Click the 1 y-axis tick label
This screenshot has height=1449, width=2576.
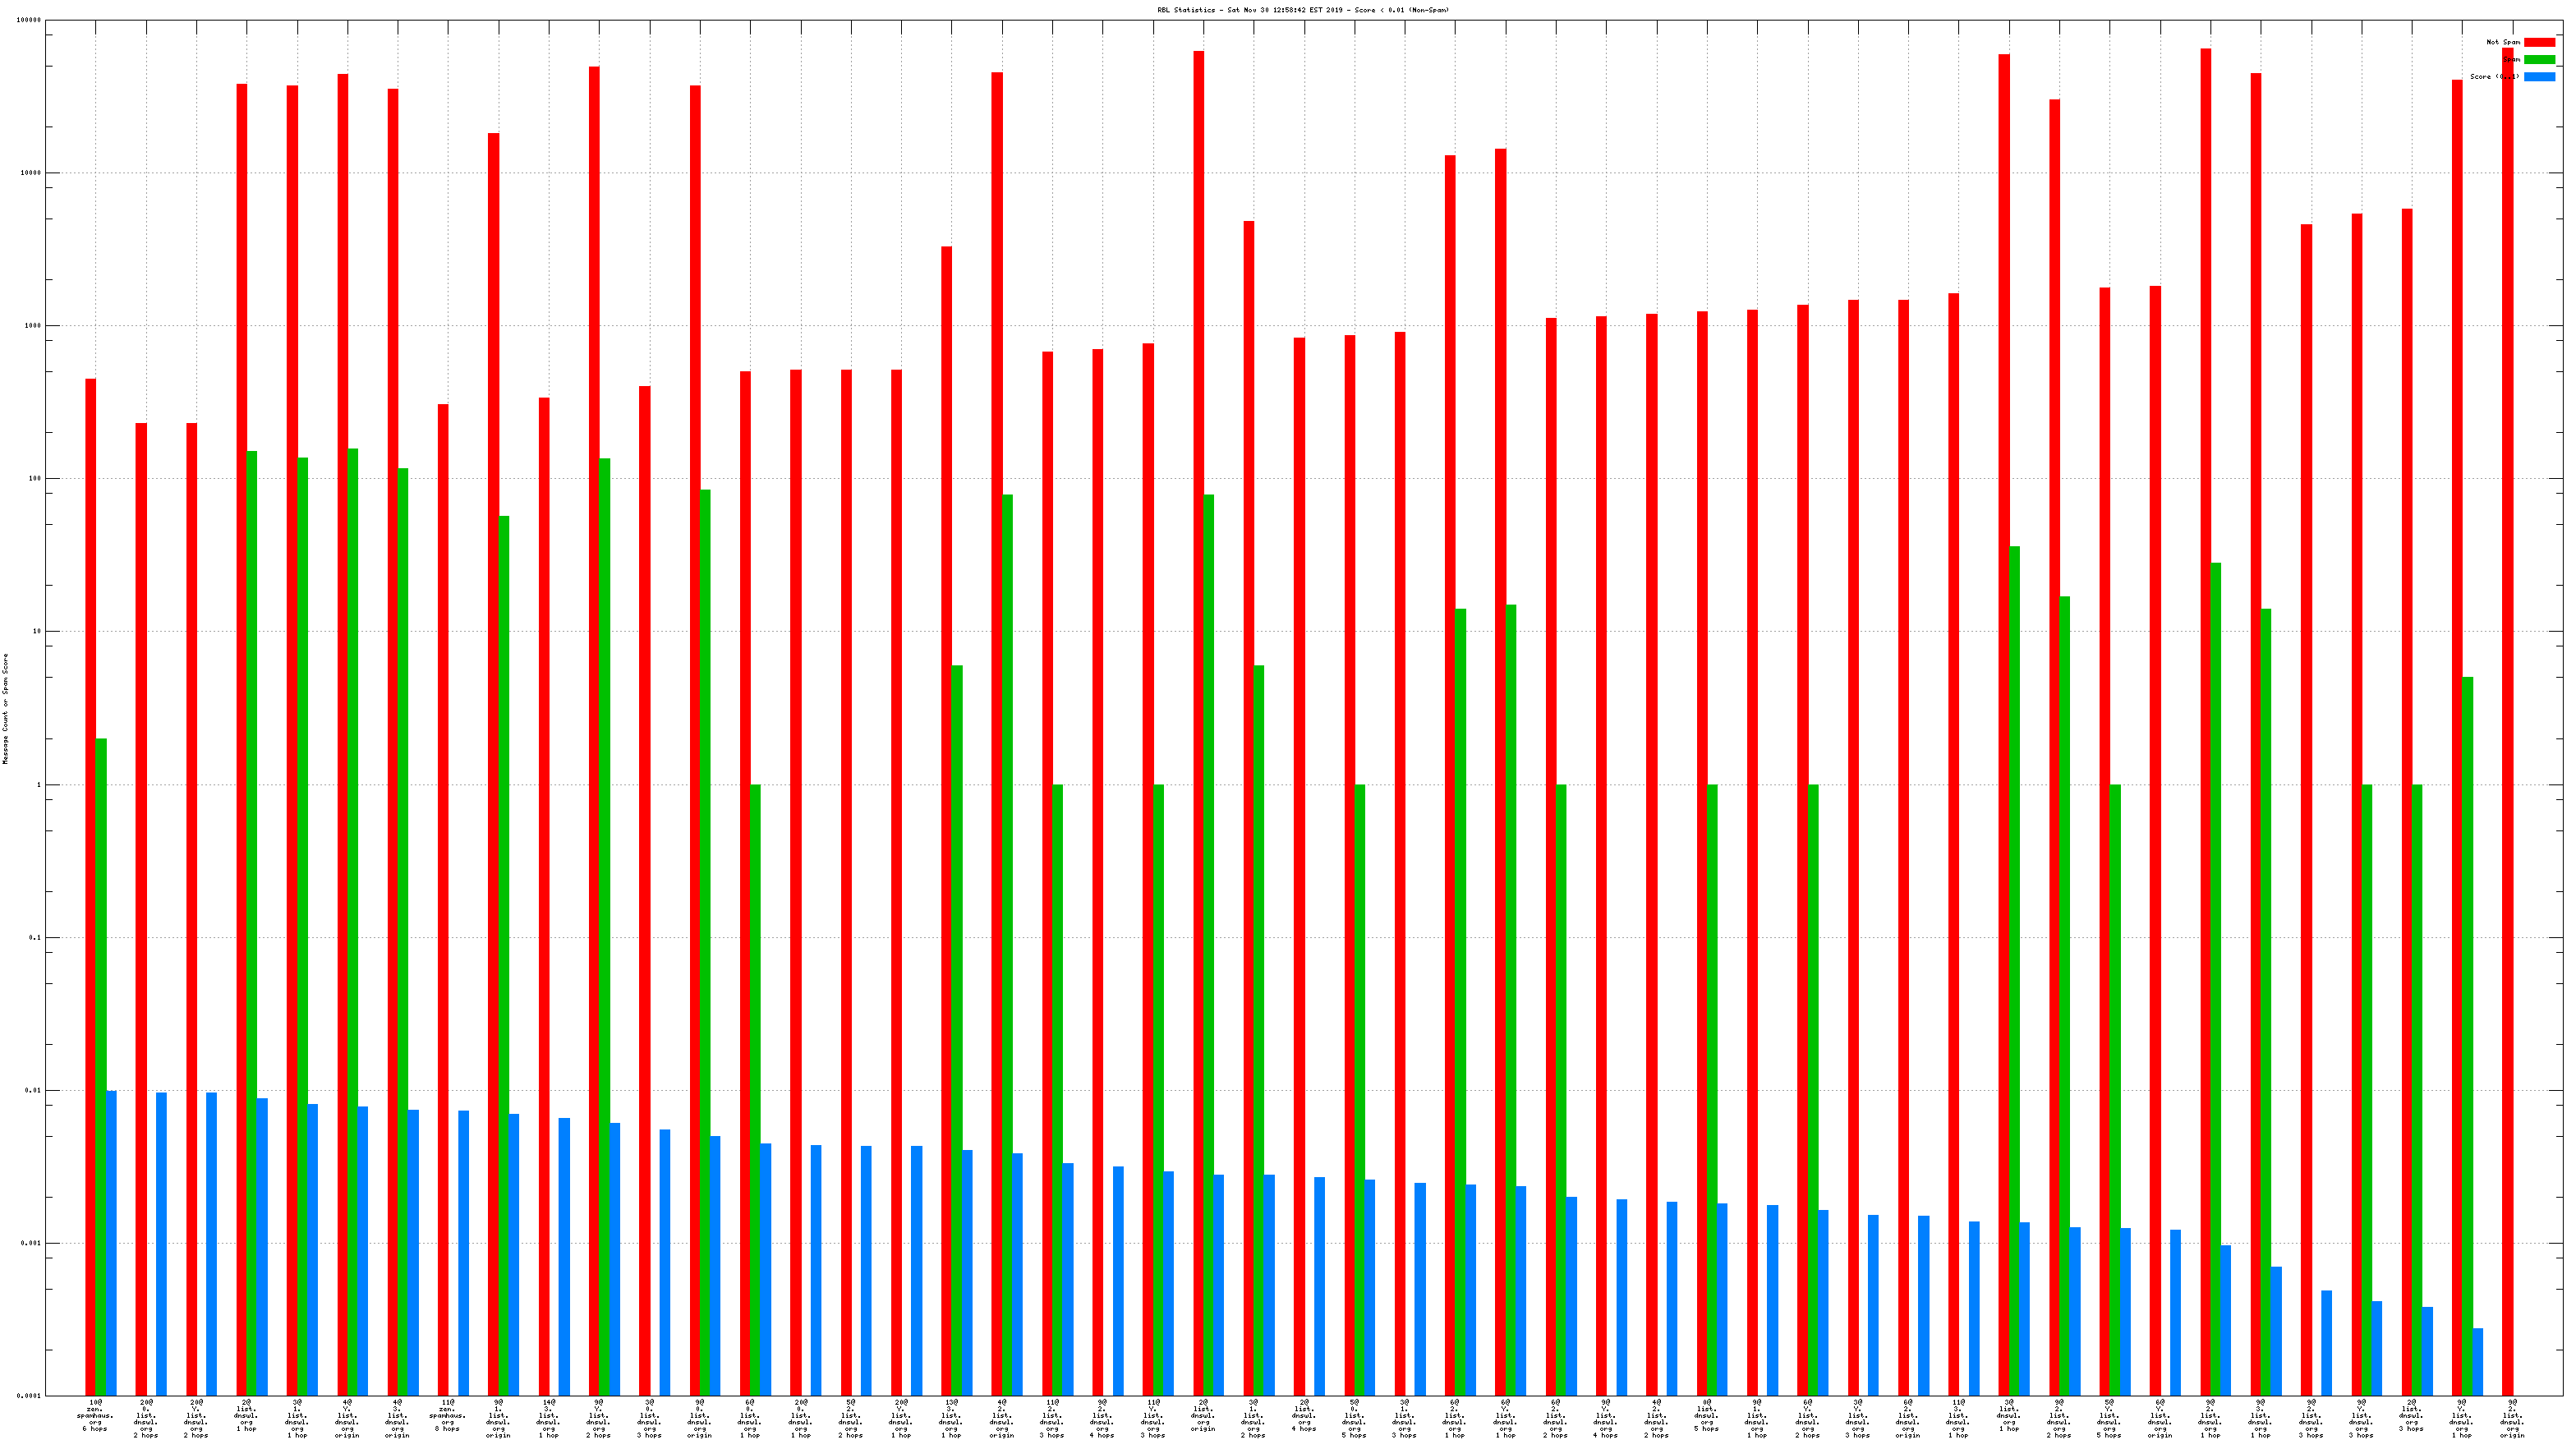pos(40,785)
